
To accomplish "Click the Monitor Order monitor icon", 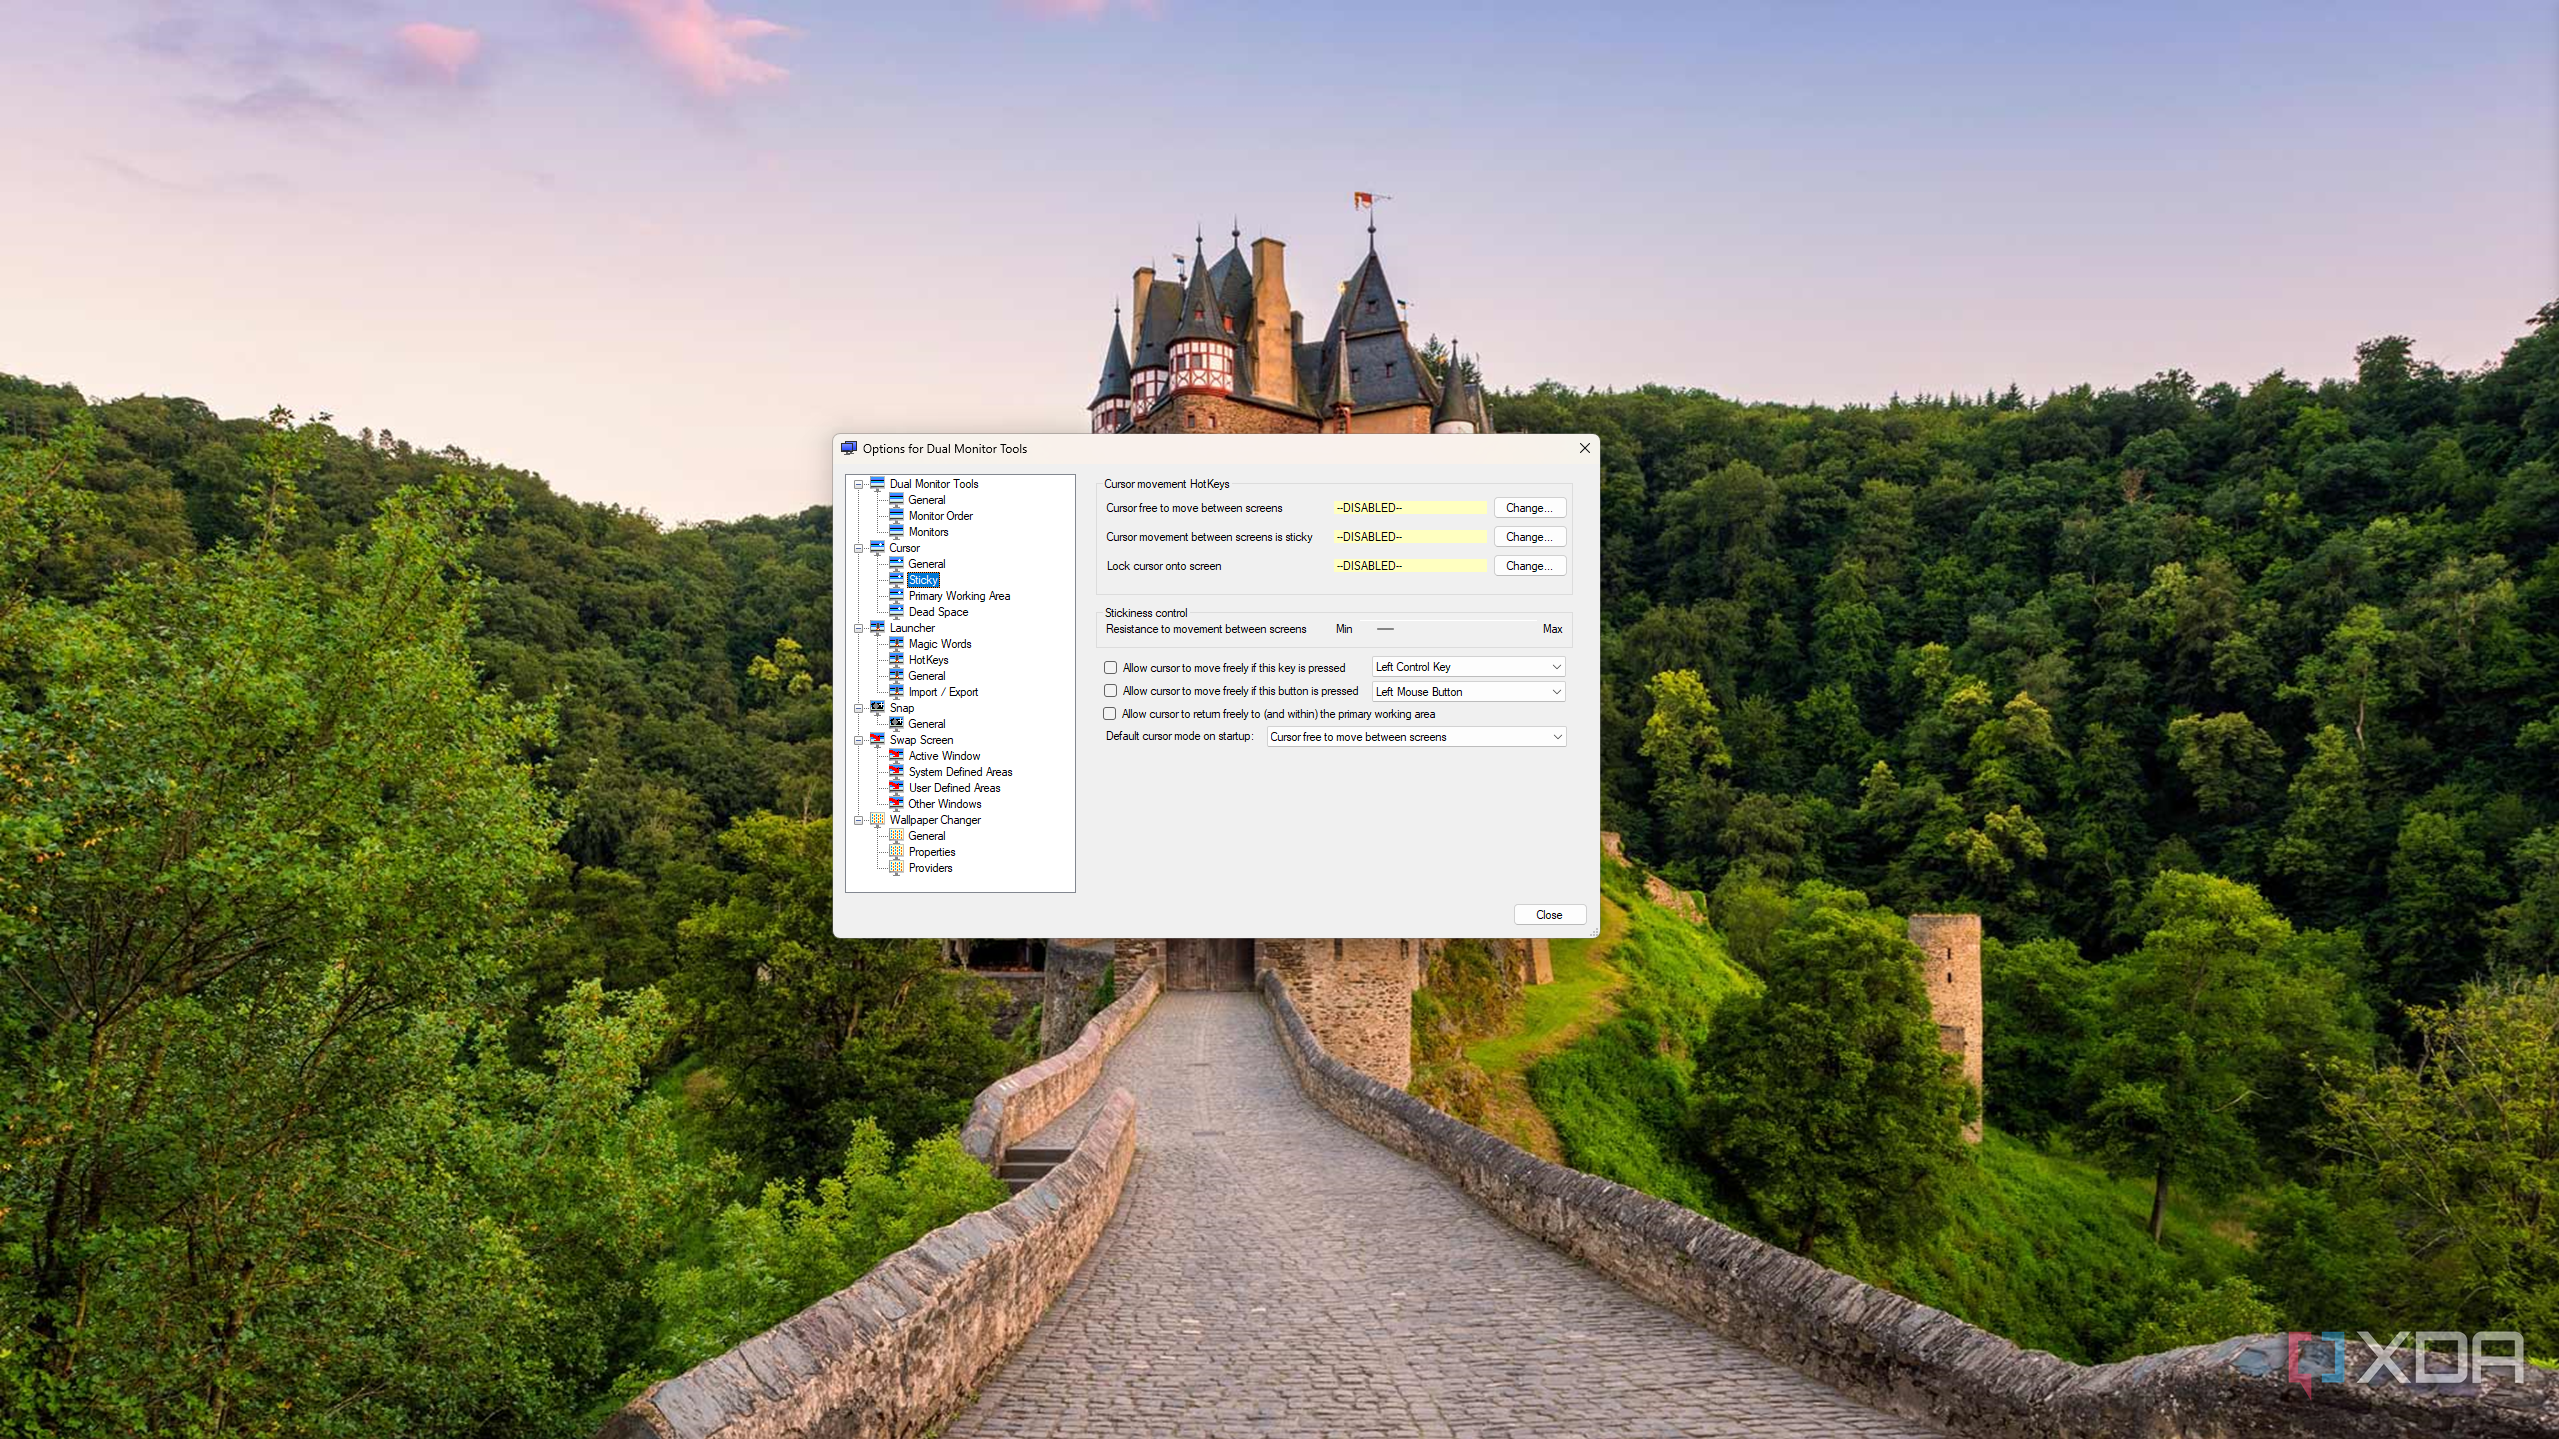I will point(896,516).
